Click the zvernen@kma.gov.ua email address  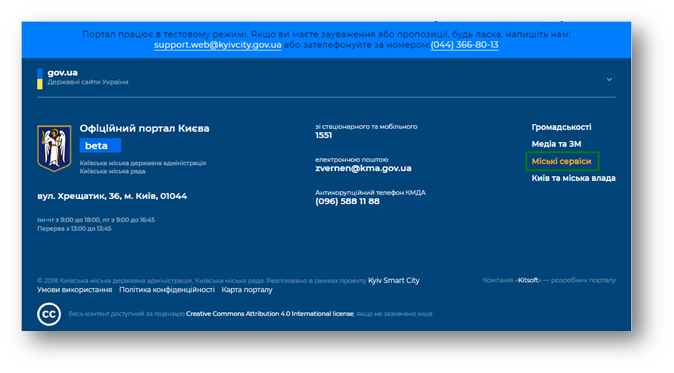[x=363, y=168]
